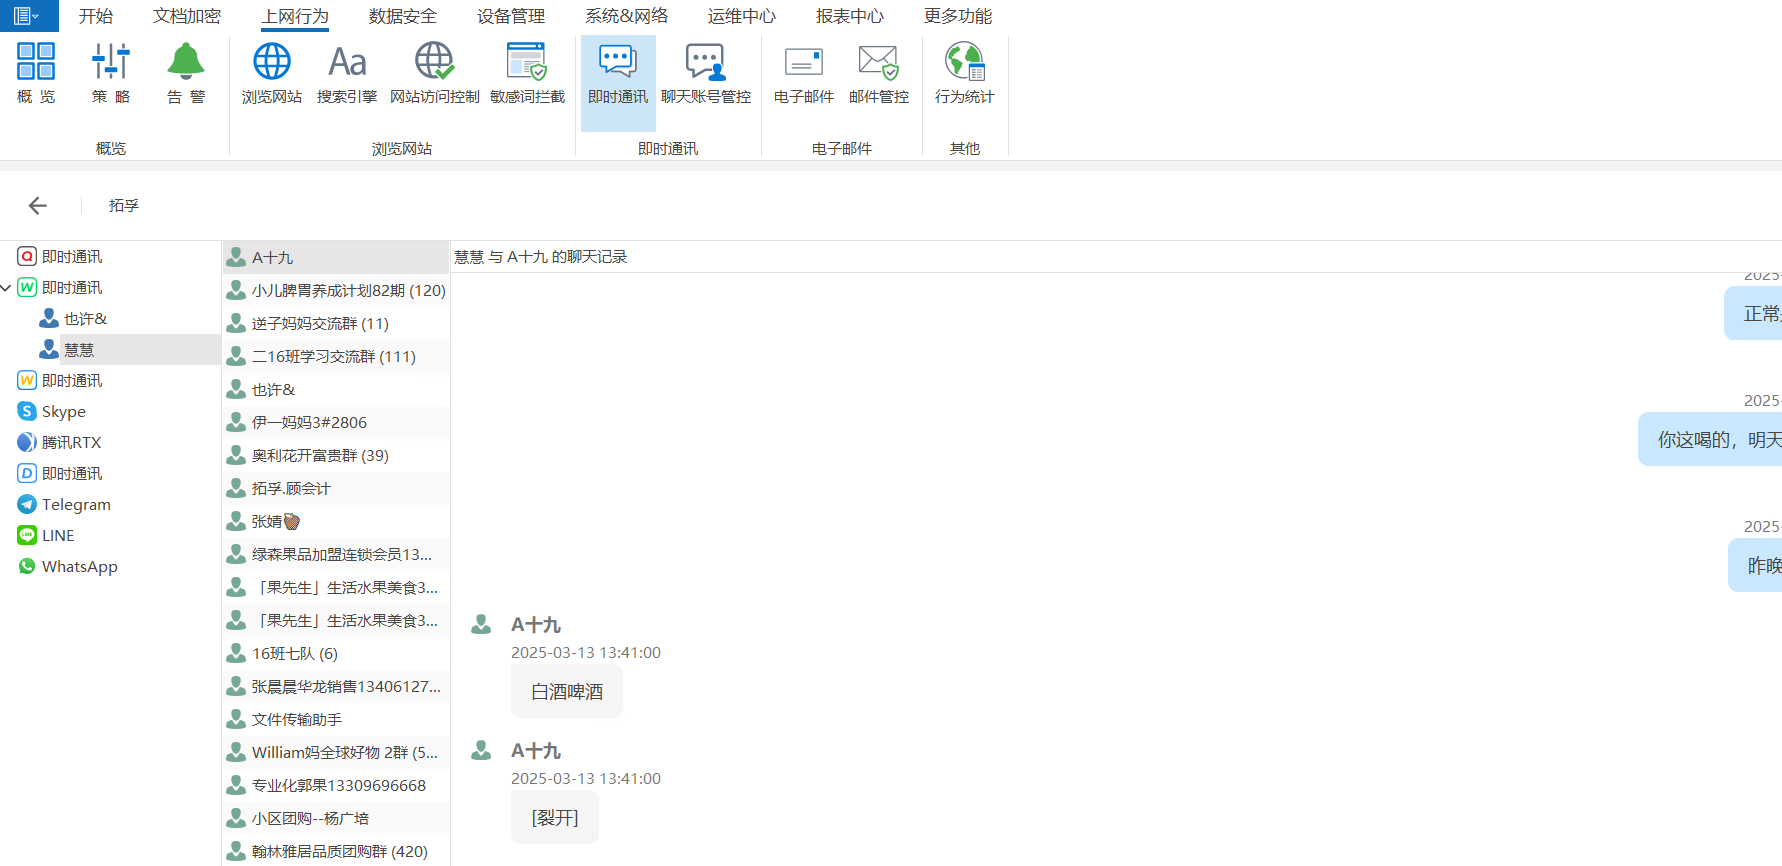Select the Telegram entry in sidebar

76,505
